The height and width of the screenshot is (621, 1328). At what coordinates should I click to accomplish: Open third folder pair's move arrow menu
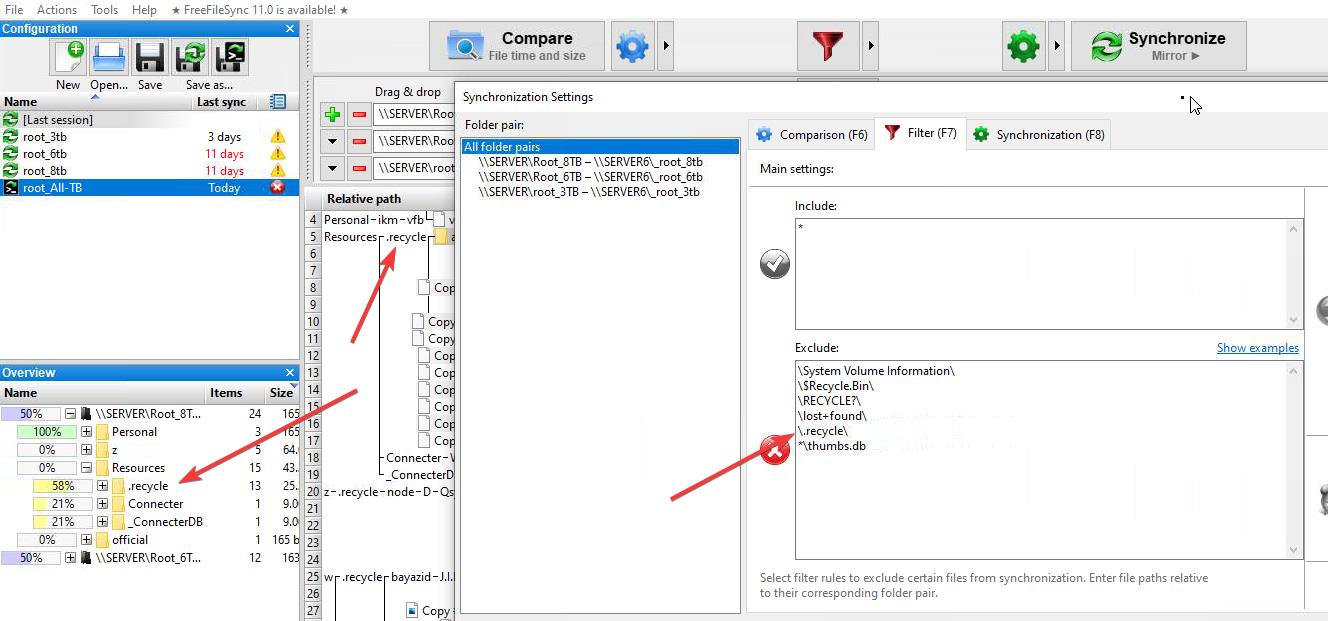point(332,168)
